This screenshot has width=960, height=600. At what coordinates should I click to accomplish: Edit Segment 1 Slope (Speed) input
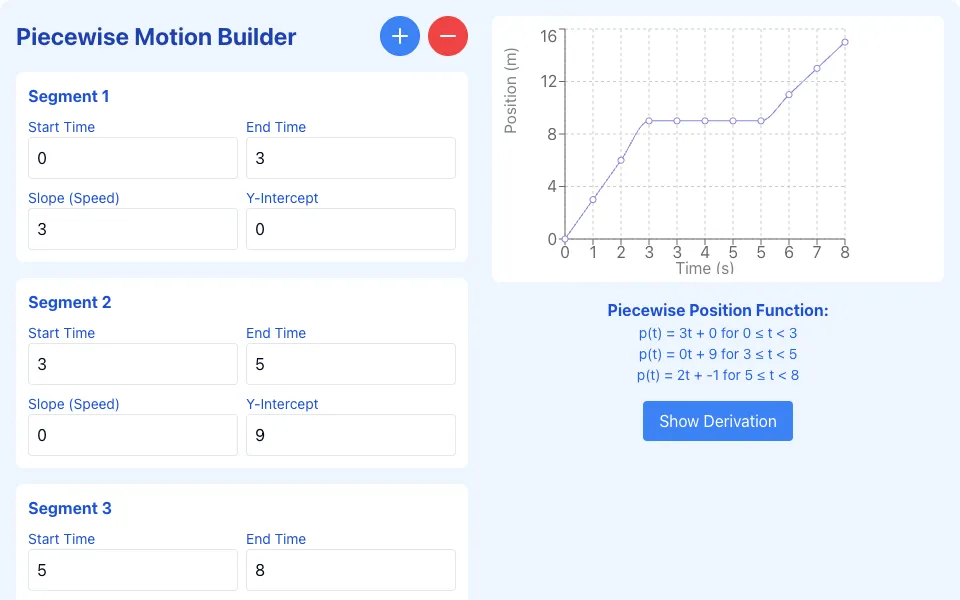point(133,229)
